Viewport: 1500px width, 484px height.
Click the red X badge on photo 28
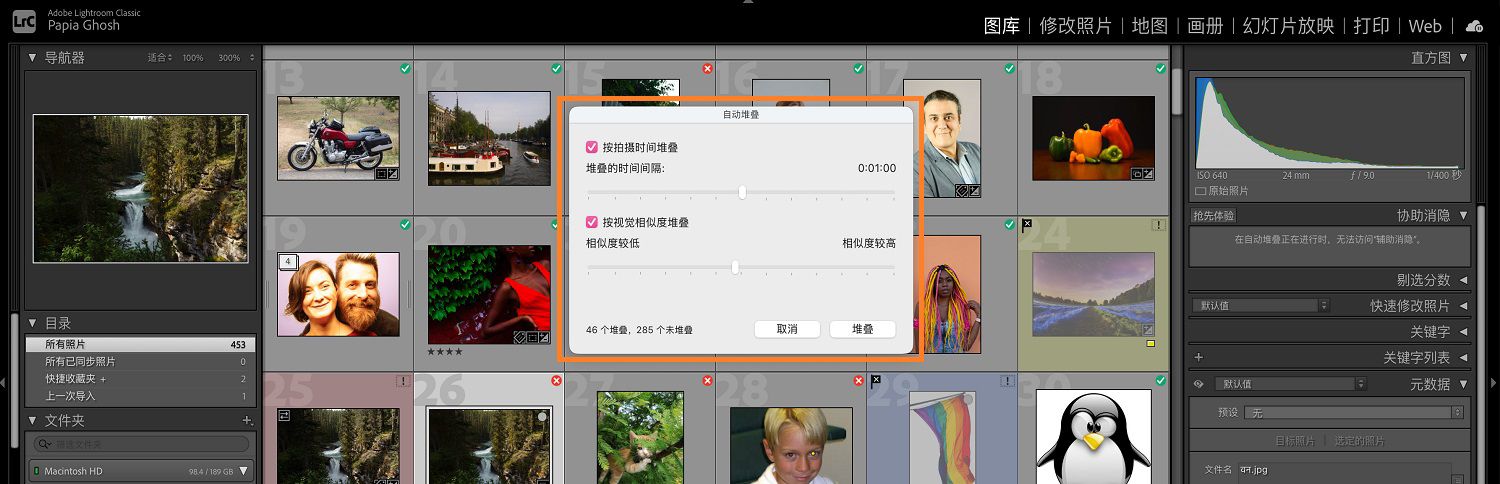pyautogui.click(x=858, y=380)
